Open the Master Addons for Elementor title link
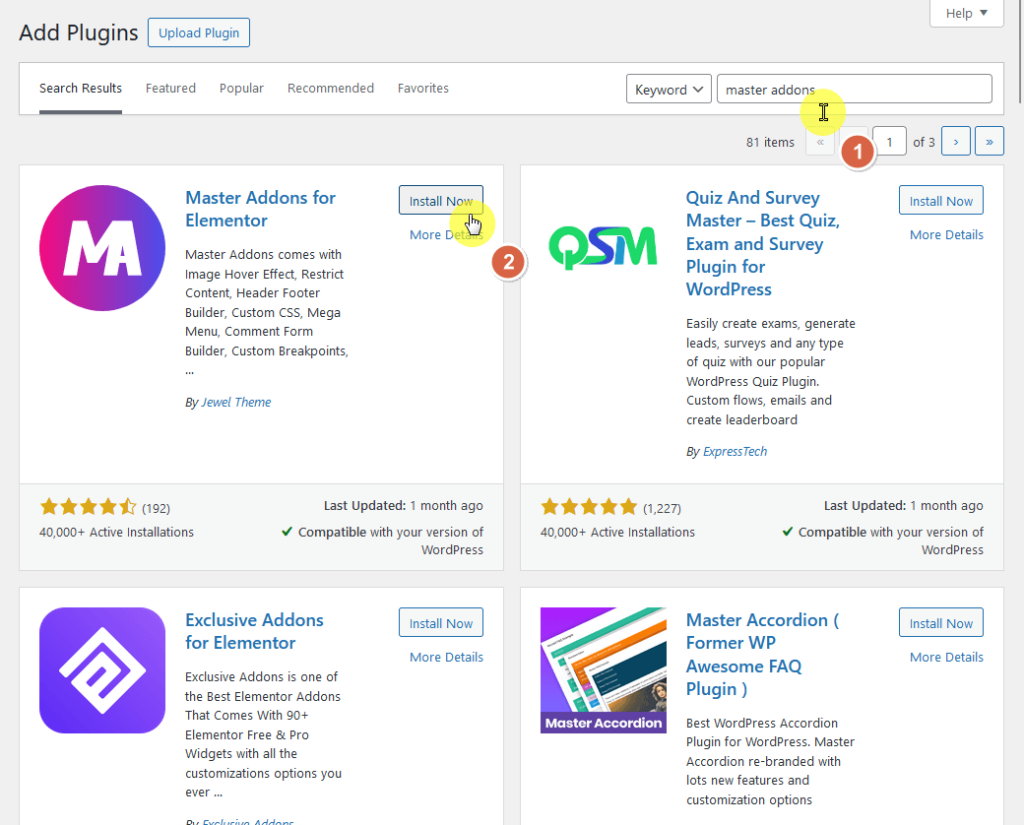This screenshot has height=825, width=1024. click(x=260, y=209)
